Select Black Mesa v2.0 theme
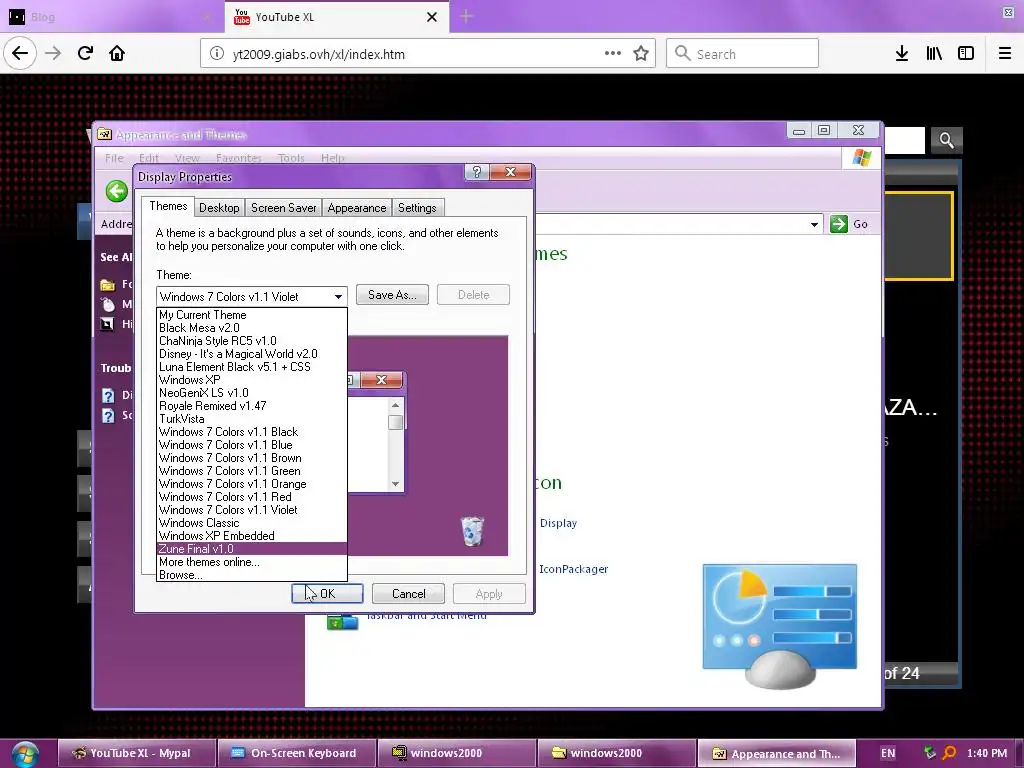Screen dimensions: 1024x768 [x=252, y=328]
